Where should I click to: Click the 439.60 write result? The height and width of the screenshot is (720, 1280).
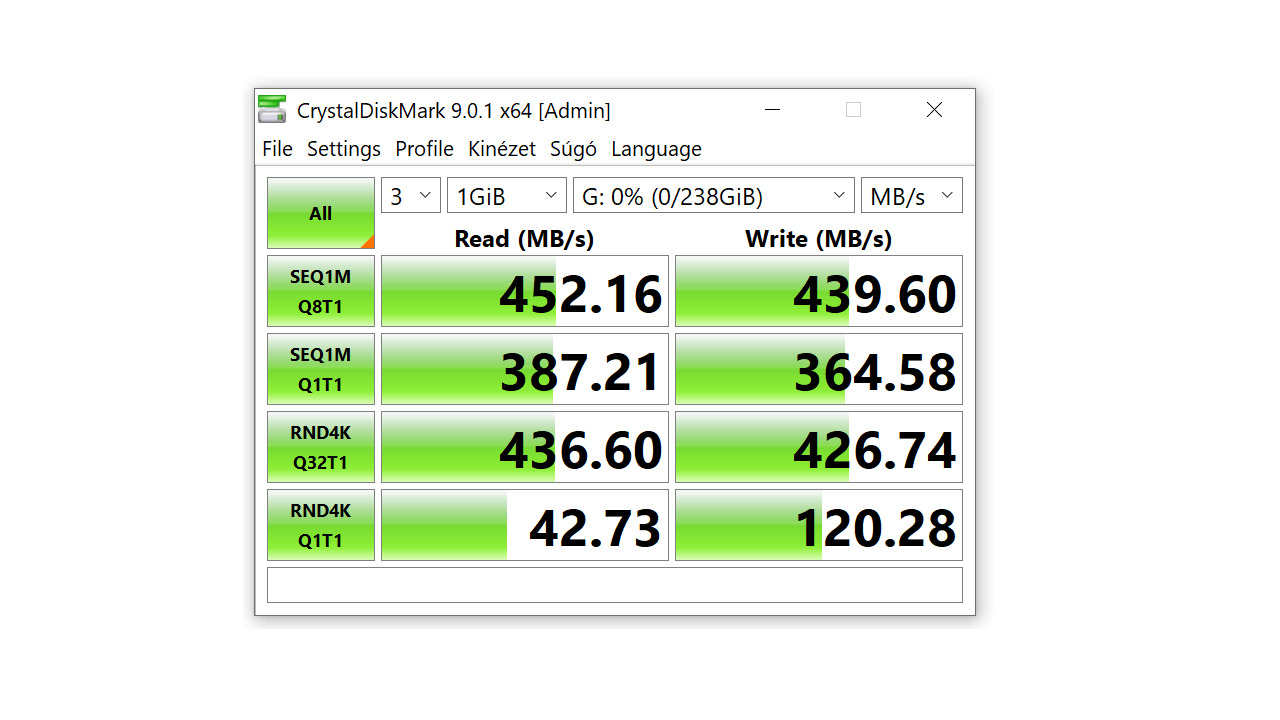click(x=819, y=291)
